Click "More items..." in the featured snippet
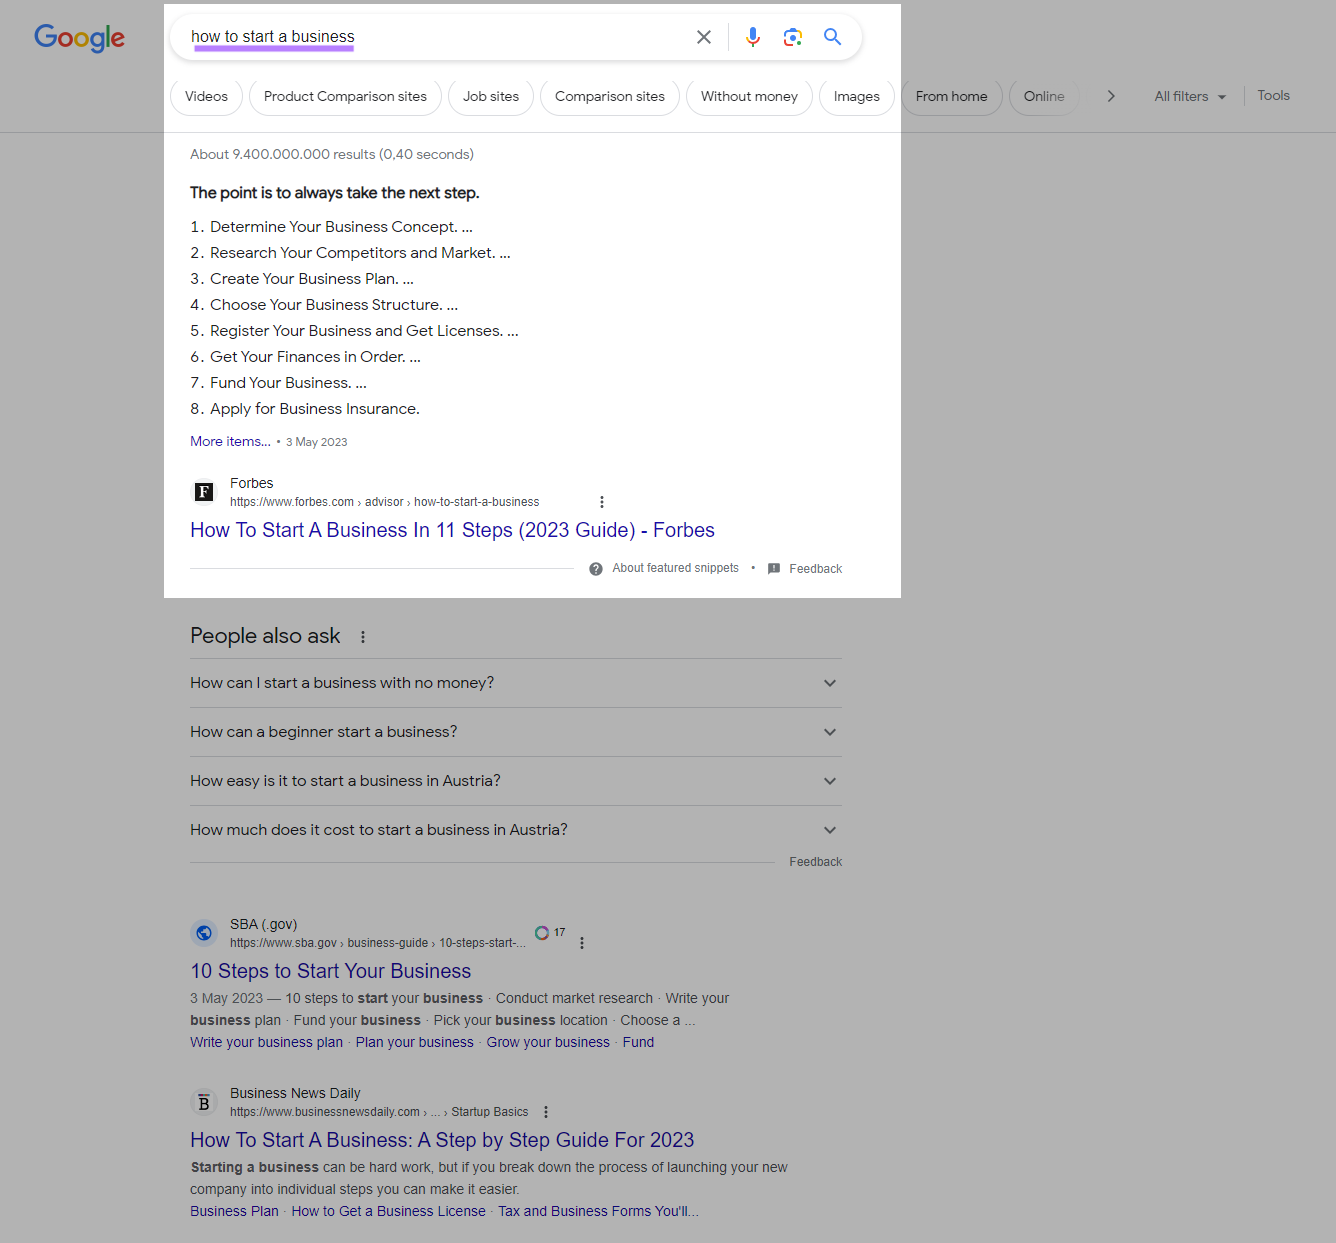The image size is (1336, 1243). pyautogui.click(x=229, y=441)
